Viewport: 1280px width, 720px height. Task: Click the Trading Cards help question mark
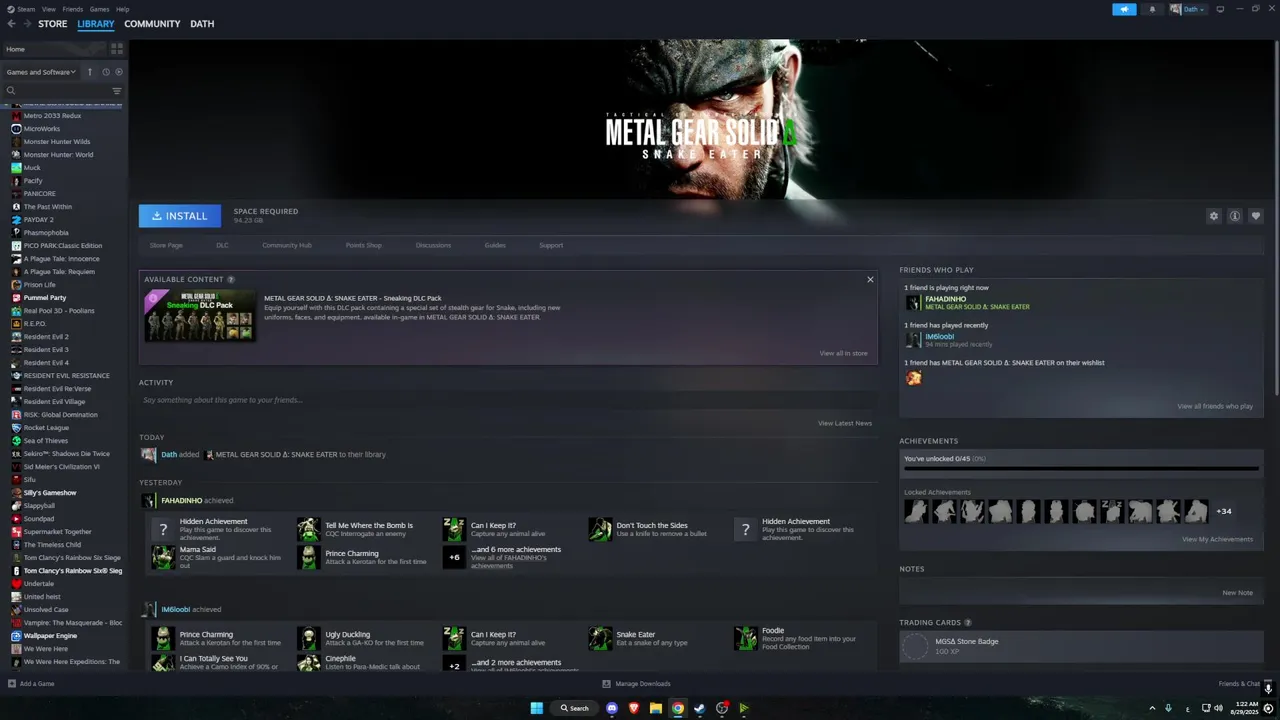click(968, 623)
